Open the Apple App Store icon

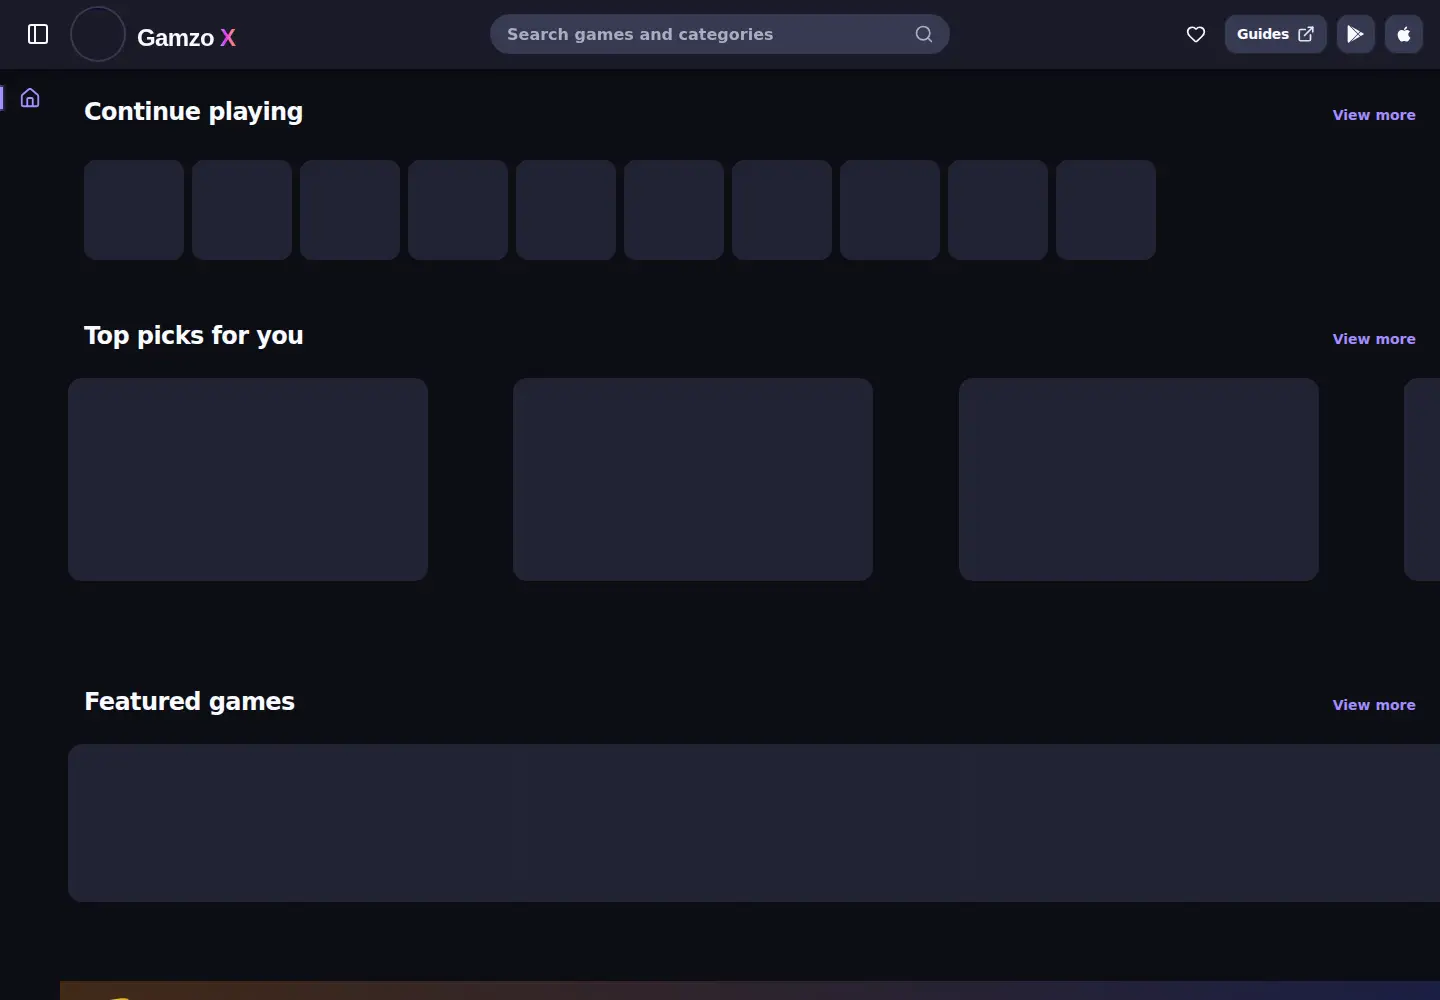click(1403, 34)
